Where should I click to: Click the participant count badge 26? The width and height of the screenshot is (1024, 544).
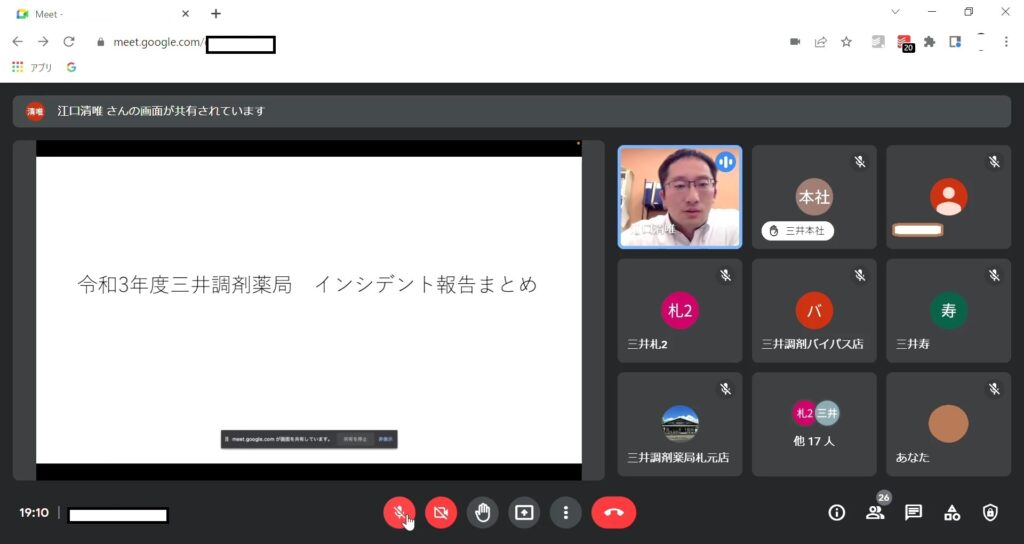pos(884,498)
